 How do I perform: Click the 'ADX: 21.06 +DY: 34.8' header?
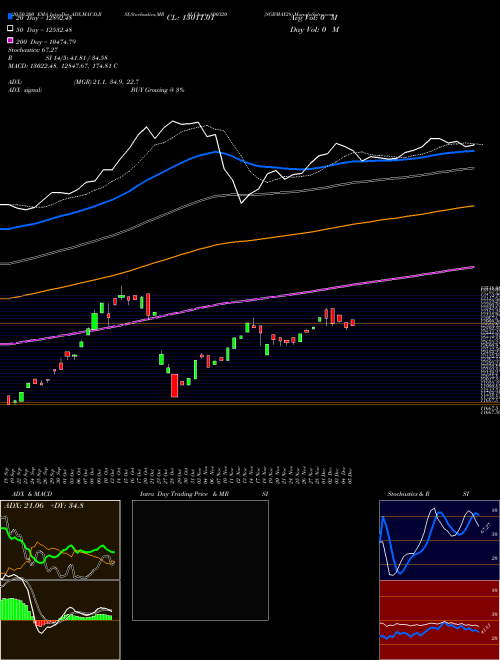tap(44, 506)
